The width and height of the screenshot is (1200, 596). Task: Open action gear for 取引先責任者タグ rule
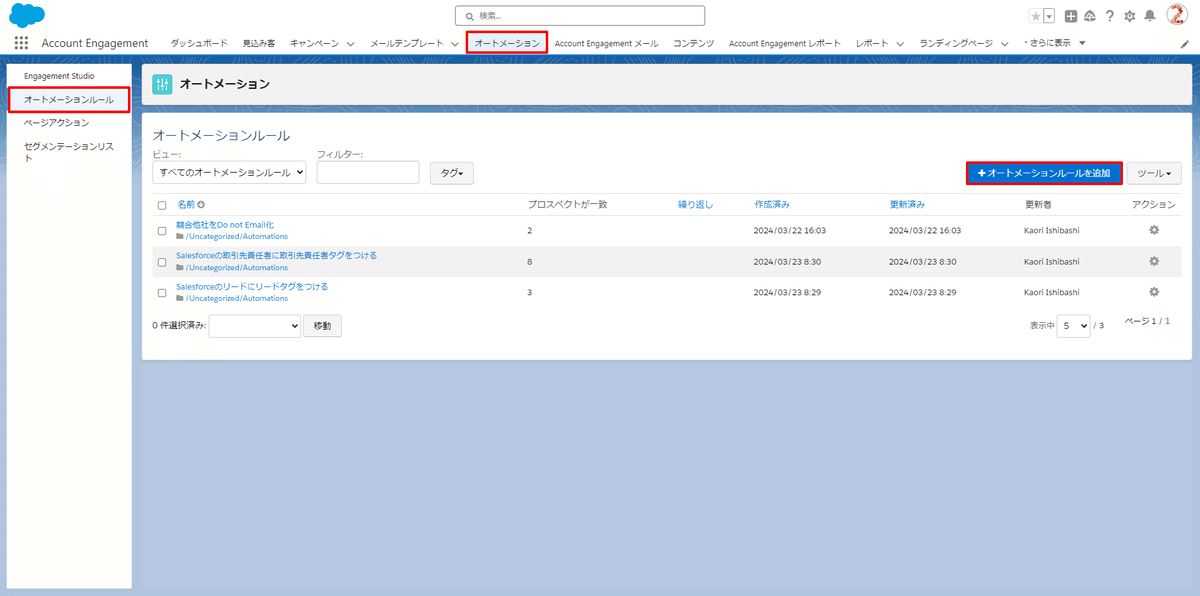[1154, 261]
